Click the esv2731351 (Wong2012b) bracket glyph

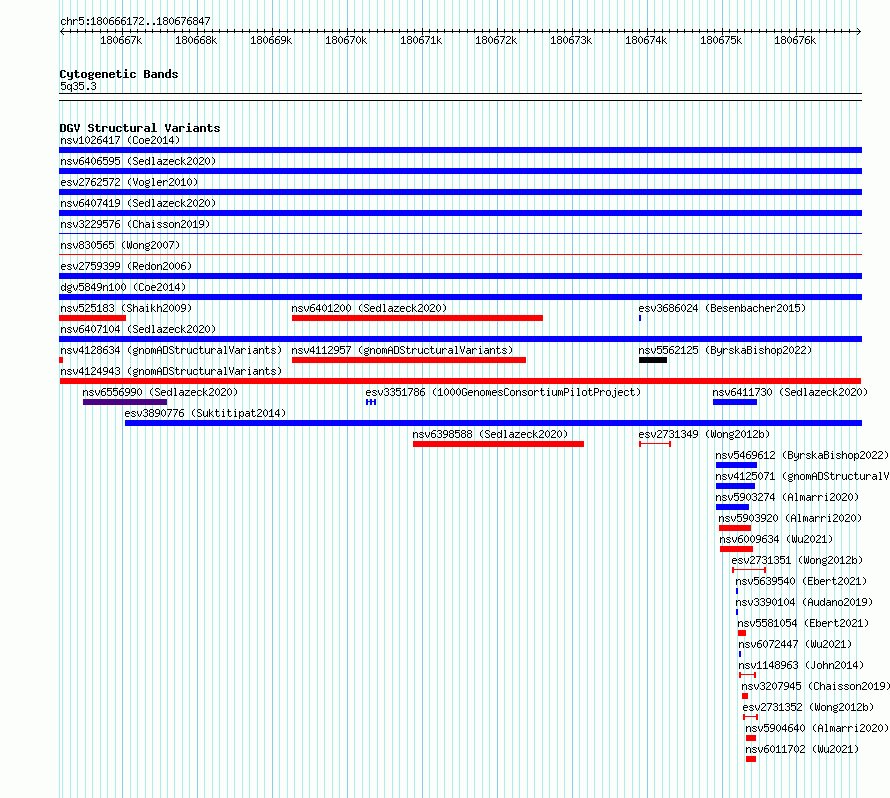pyautogui.click(x=749, y=570)
